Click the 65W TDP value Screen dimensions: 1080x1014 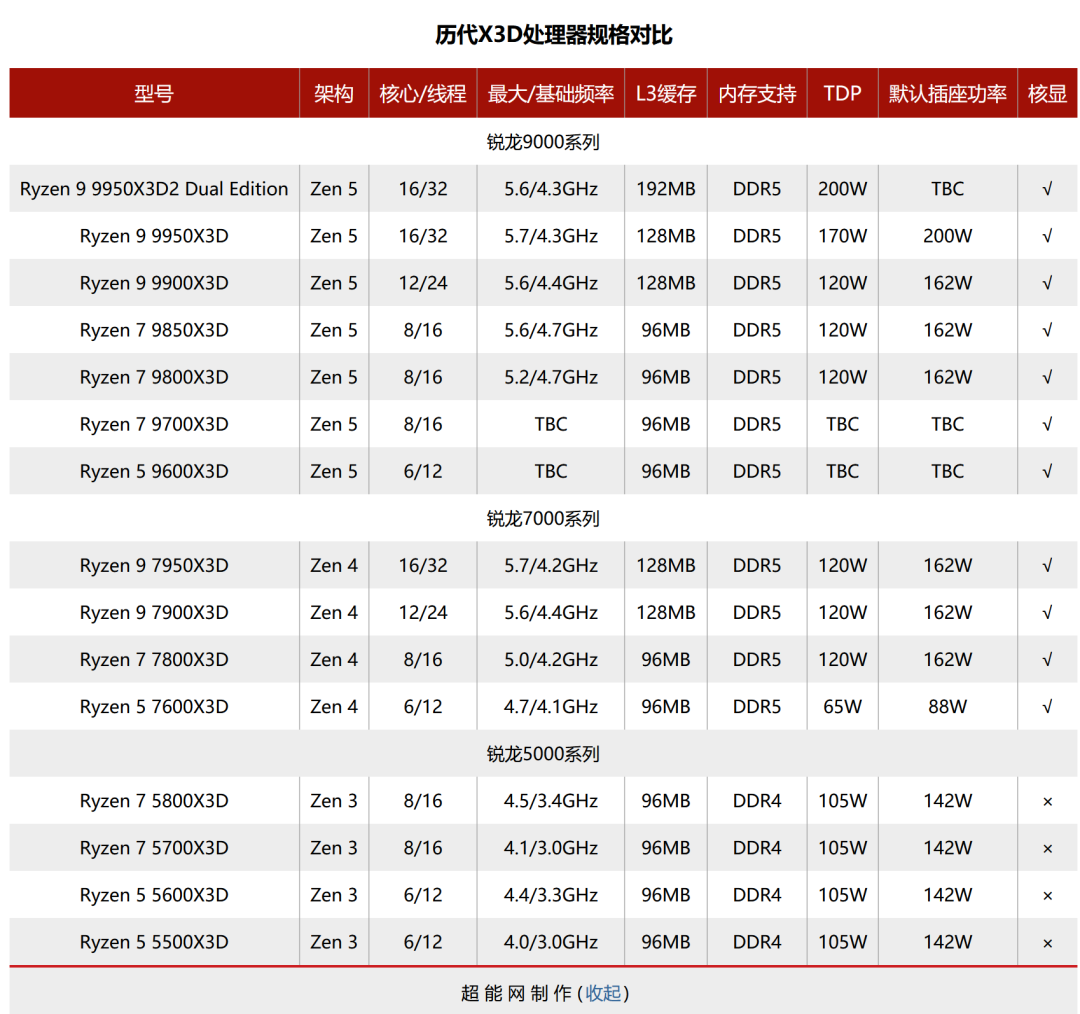click(x=842, y=707)
